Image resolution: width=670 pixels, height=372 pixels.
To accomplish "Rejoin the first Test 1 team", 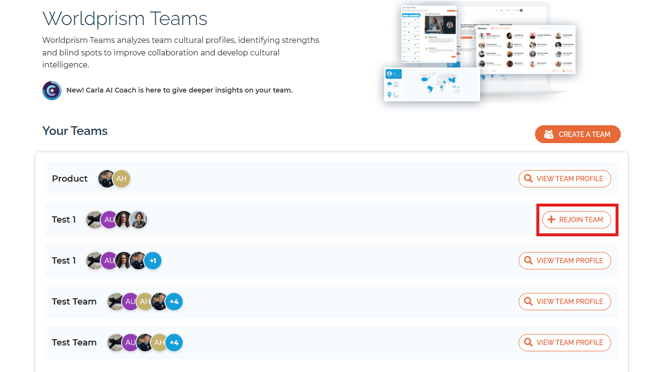I will [576, 220].
